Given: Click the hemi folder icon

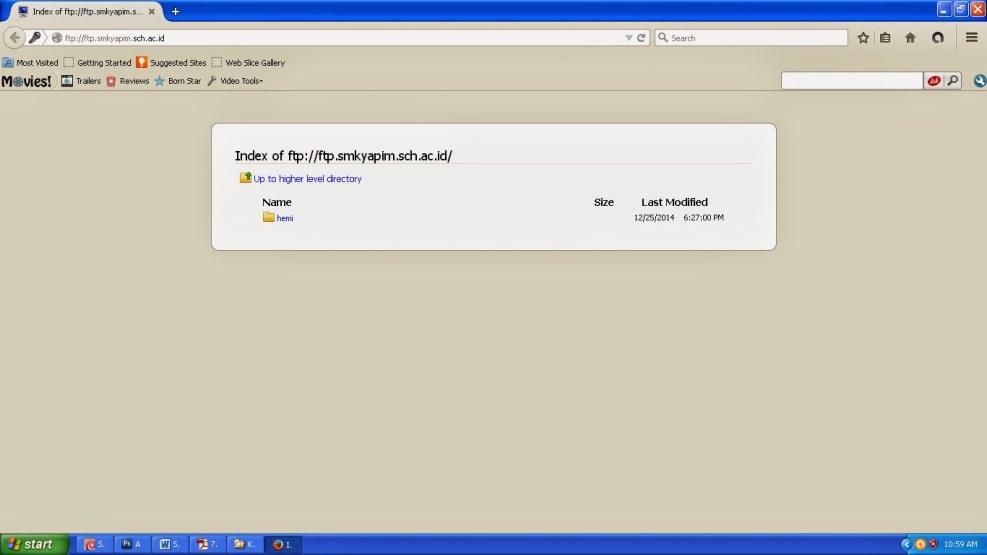Looking at the screenshot, I should (x=269, y=217).
